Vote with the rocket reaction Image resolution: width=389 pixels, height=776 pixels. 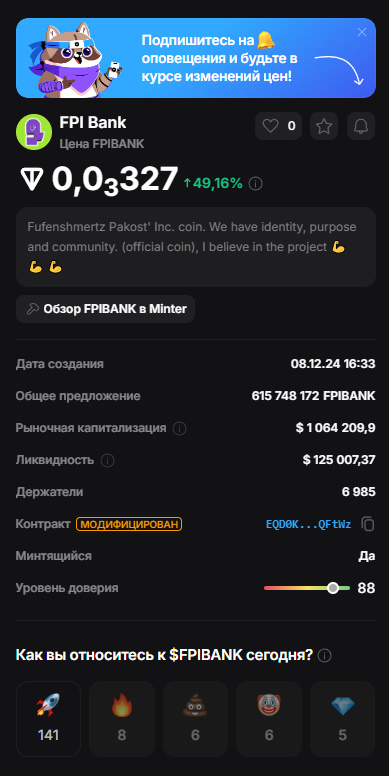(49, 719)
